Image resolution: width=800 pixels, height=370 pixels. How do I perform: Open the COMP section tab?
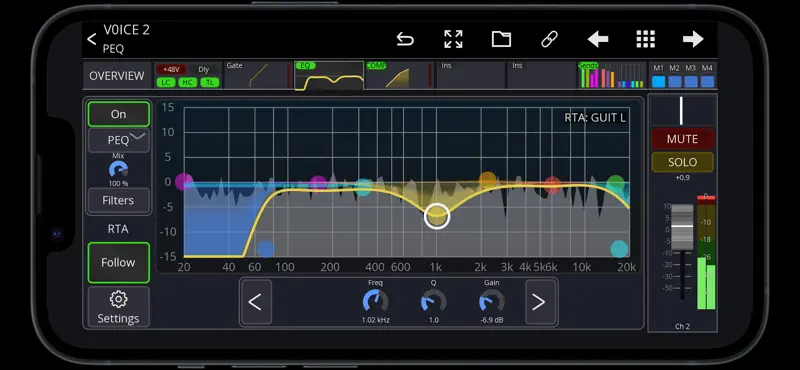pos(399,76)
